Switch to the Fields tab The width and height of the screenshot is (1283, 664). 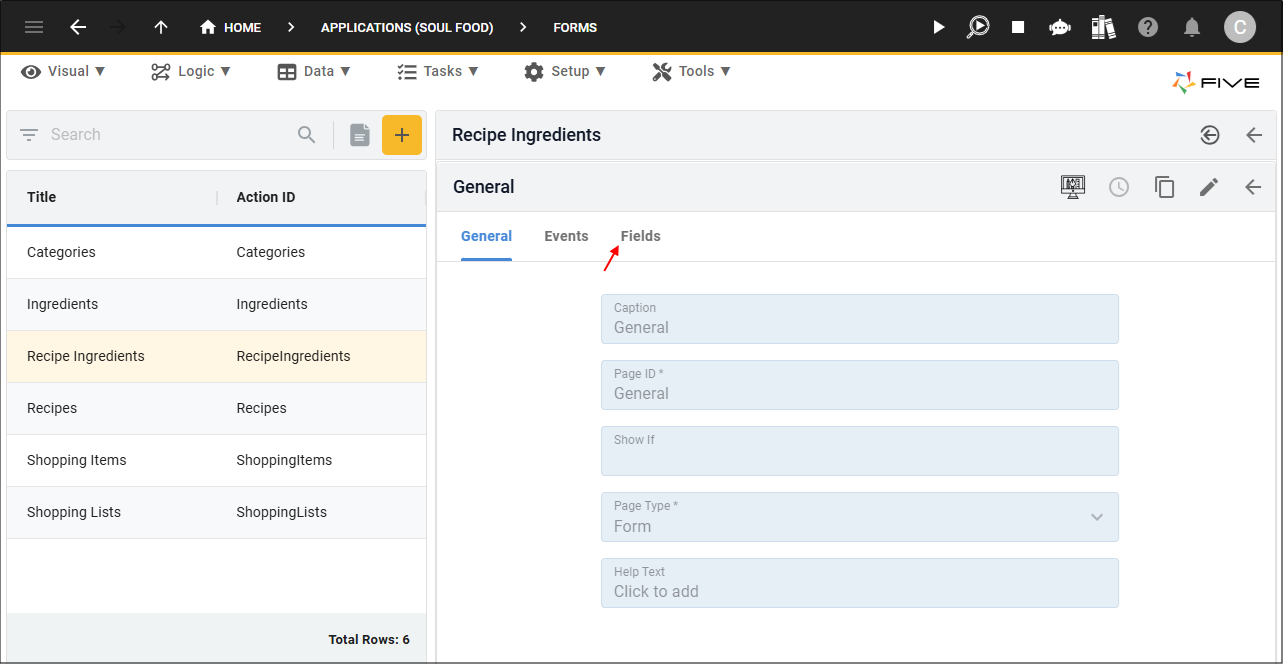point(640,236)
